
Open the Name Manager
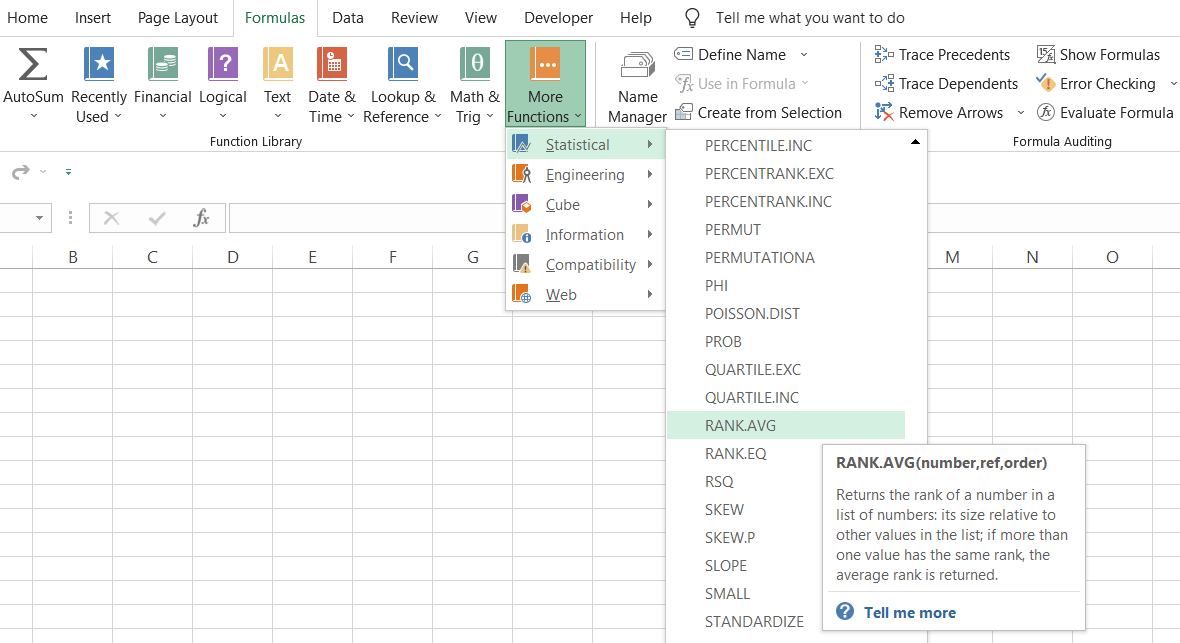637,84
